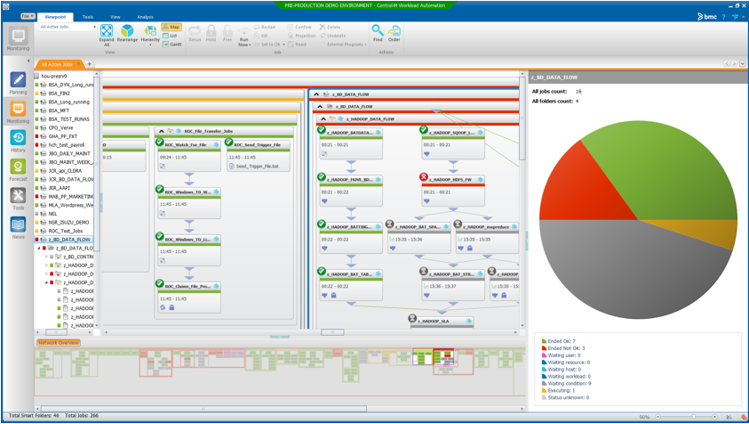This screenshot has height=424, width=749.
Task: Click the Rearrange icon in the ribbon
Action: pyautogui.click(x=128, y=34)
